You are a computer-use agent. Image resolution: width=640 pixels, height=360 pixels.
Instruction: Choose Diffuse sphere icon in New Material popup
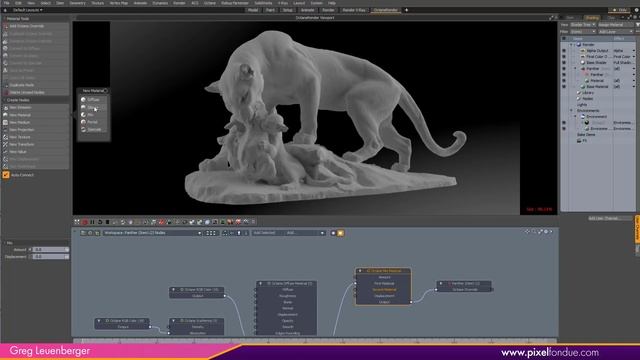click(x=83, y=100)
